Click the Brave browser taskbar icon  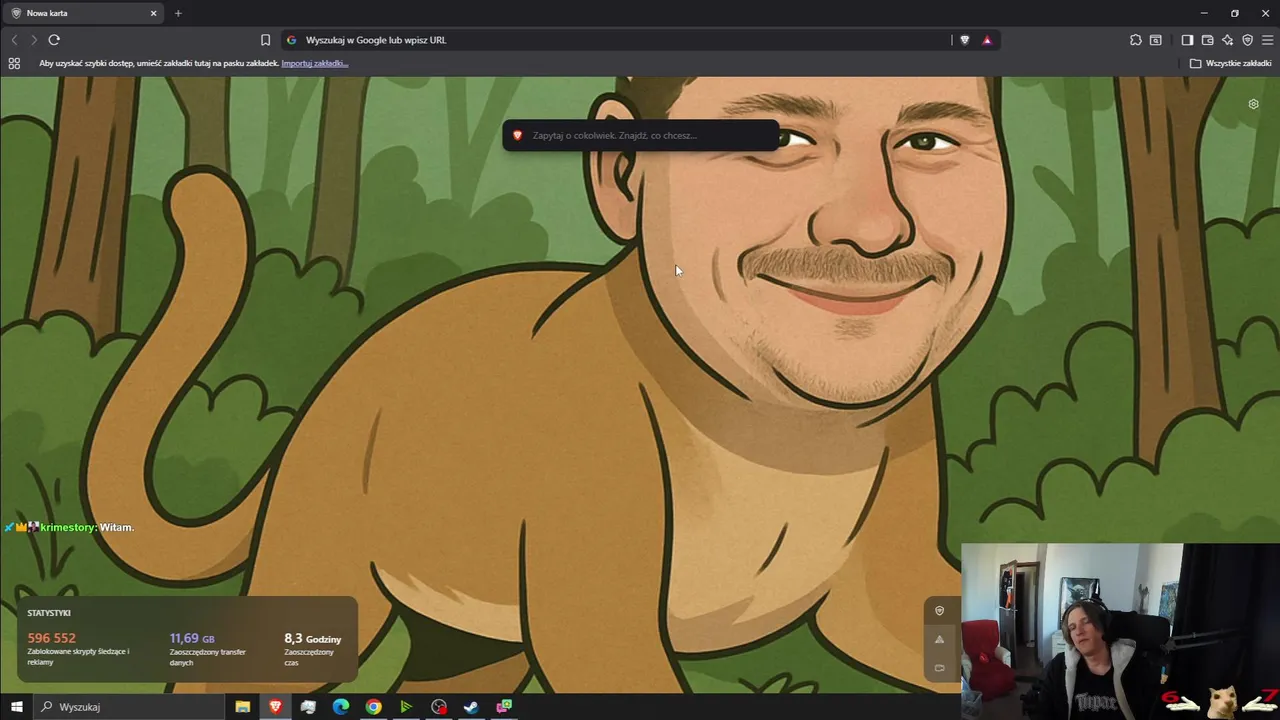[275, 707]
